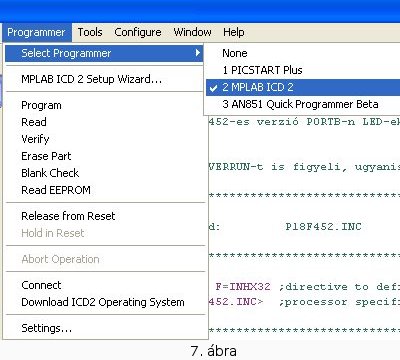The width and height of the screenshot is (400, 360).
Task: Select 3 AN851 Quick Programmer Beta
Action: click(x=303, y=104)
